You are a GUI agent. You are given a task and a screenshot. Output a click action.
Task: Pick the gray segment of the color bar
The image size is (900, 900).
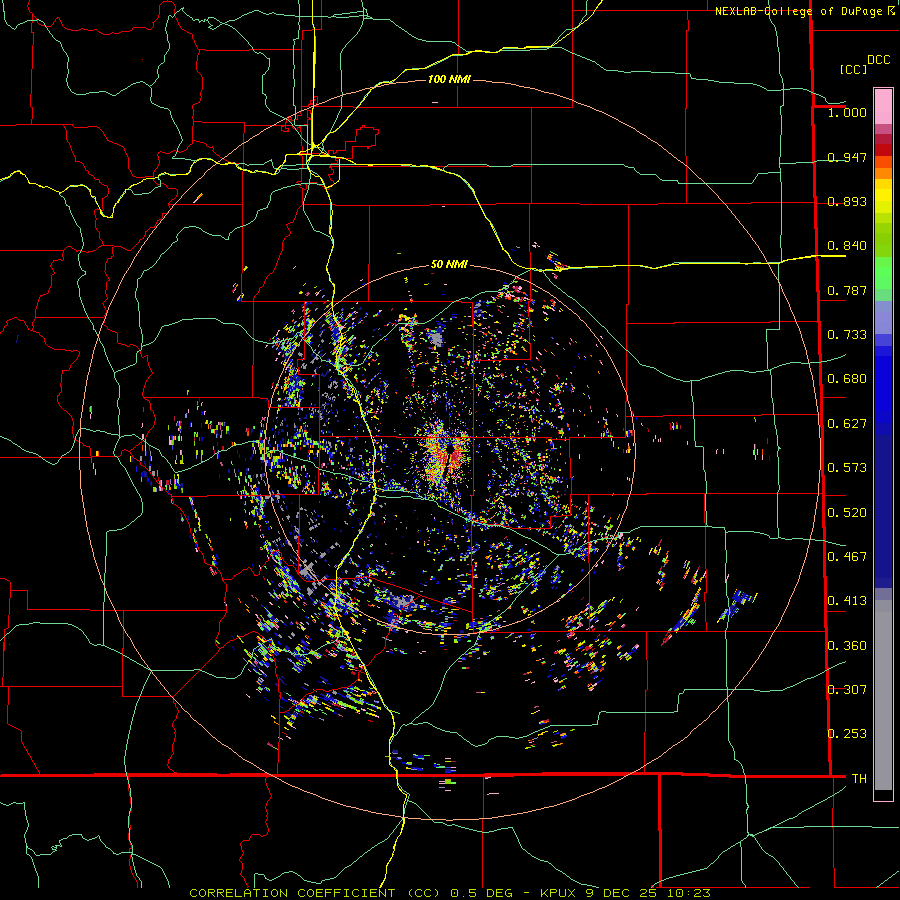coord(883,695)
